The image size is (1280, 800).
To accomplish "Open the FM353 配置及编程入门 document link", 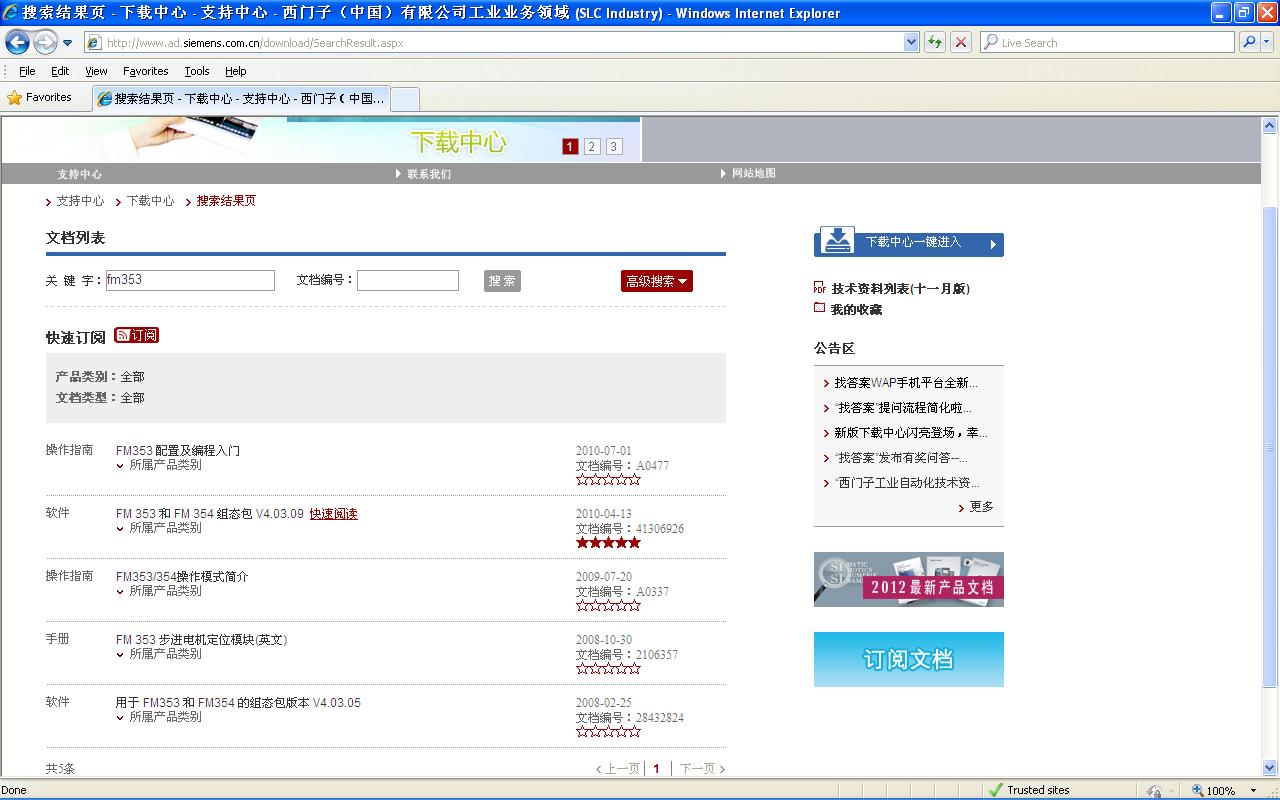I will point(178,451).
